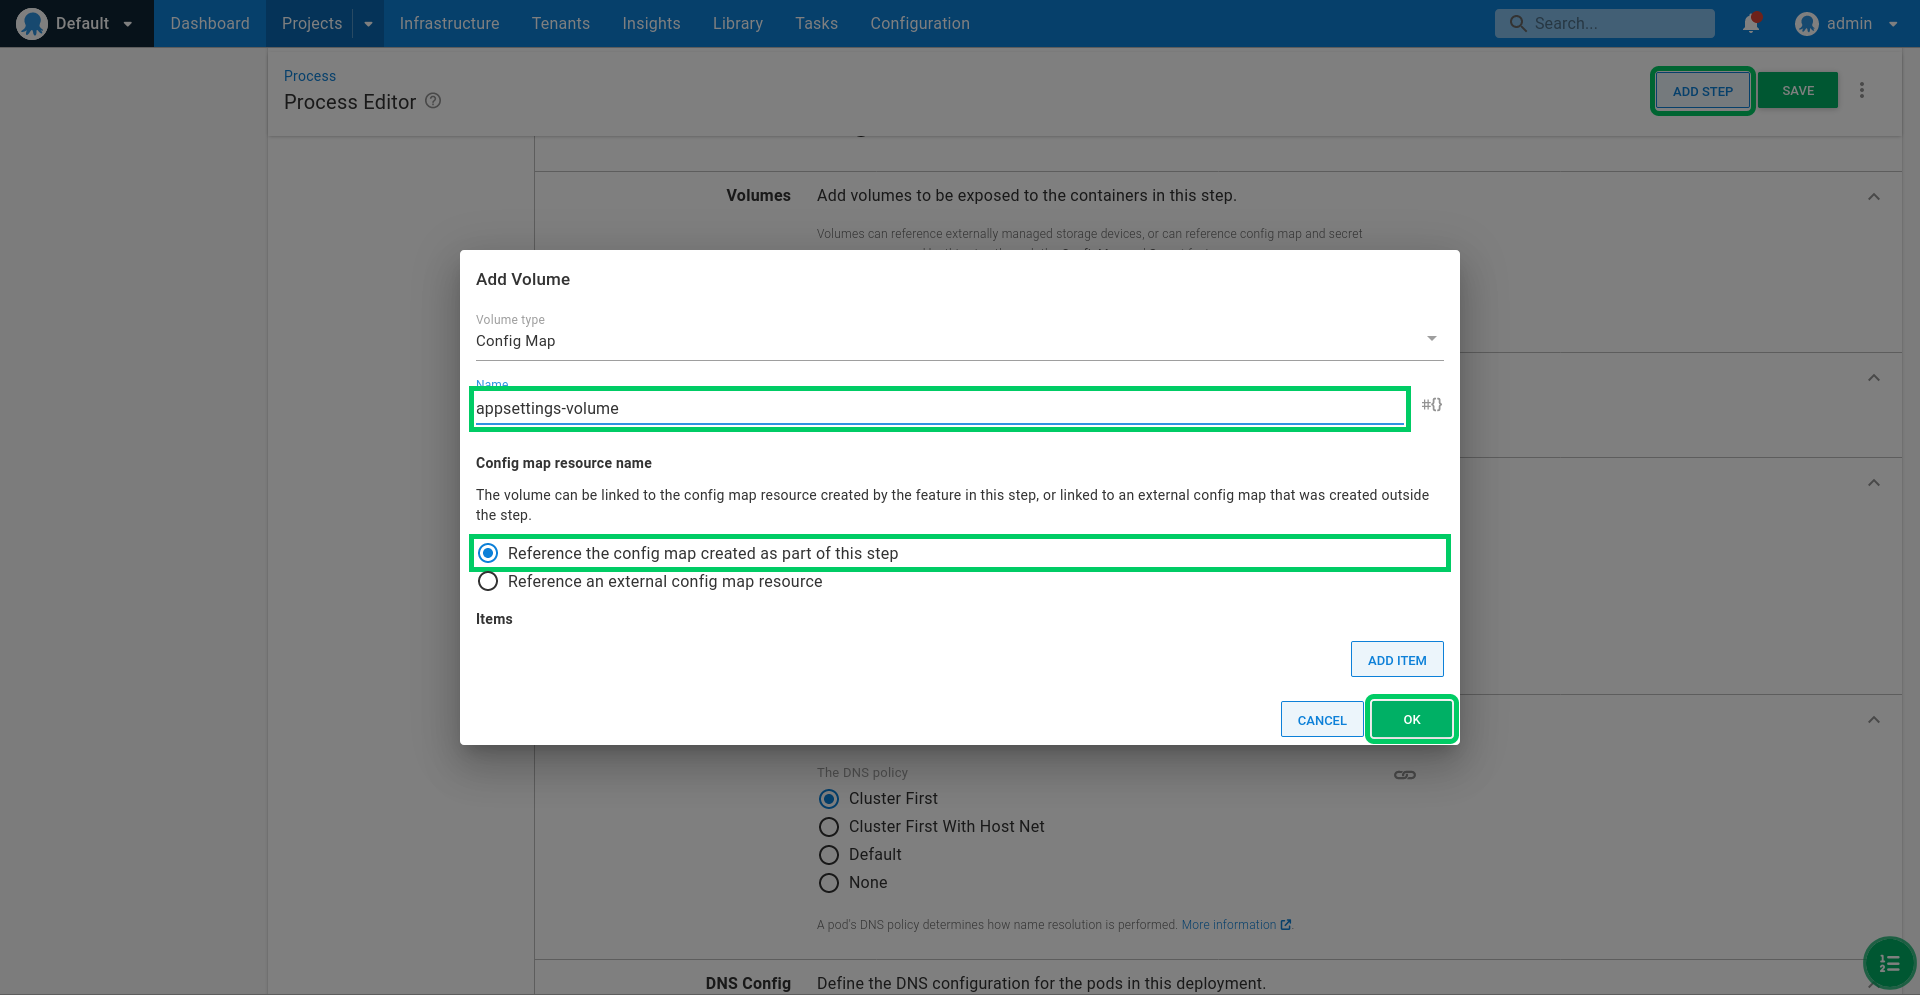Open the Projects dropdown arrow in navbar

coord(368,24)
